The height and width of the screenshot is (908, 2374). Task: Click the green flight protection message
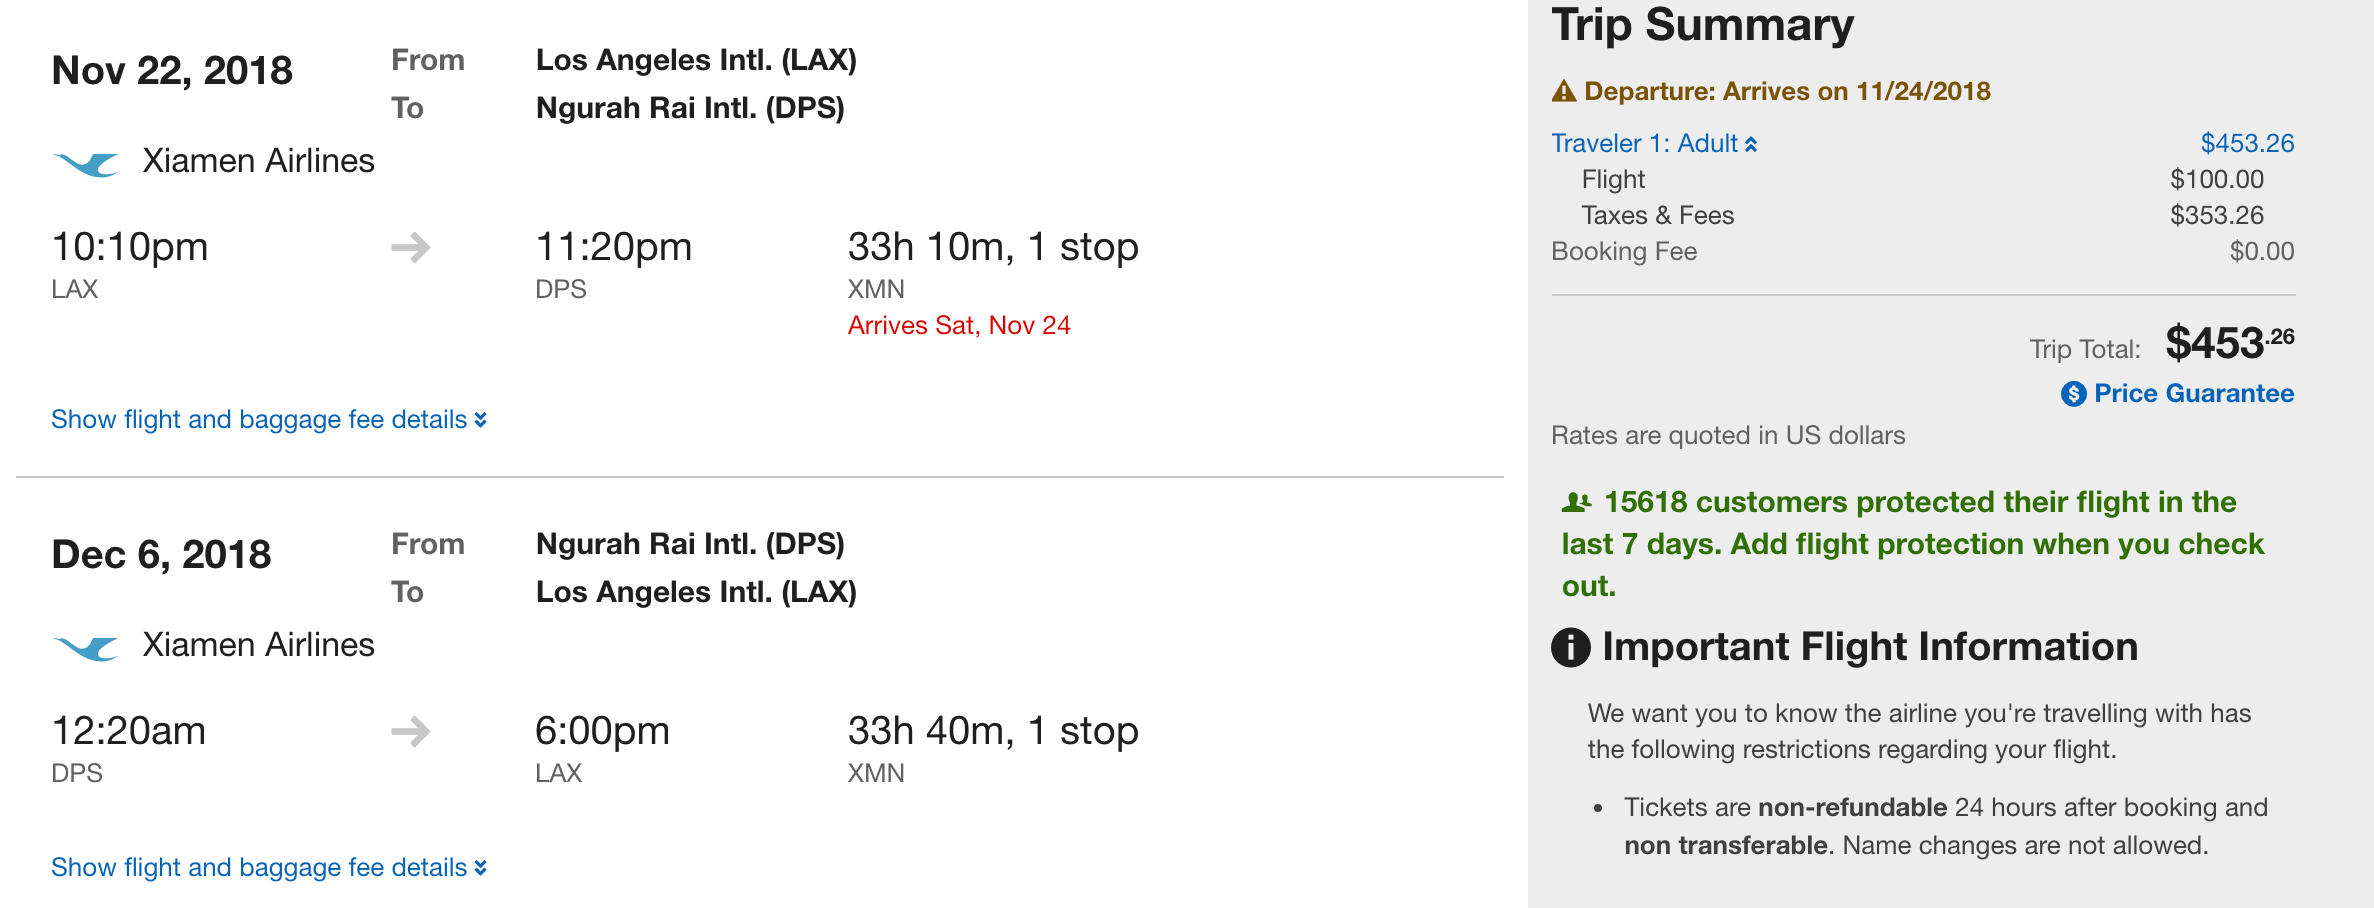click(1912, 544)
